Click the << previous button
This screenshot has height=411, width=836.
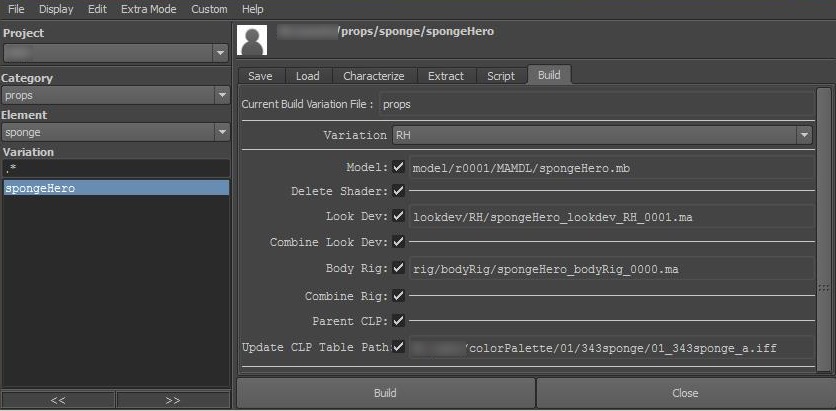(x=58, y=400)
